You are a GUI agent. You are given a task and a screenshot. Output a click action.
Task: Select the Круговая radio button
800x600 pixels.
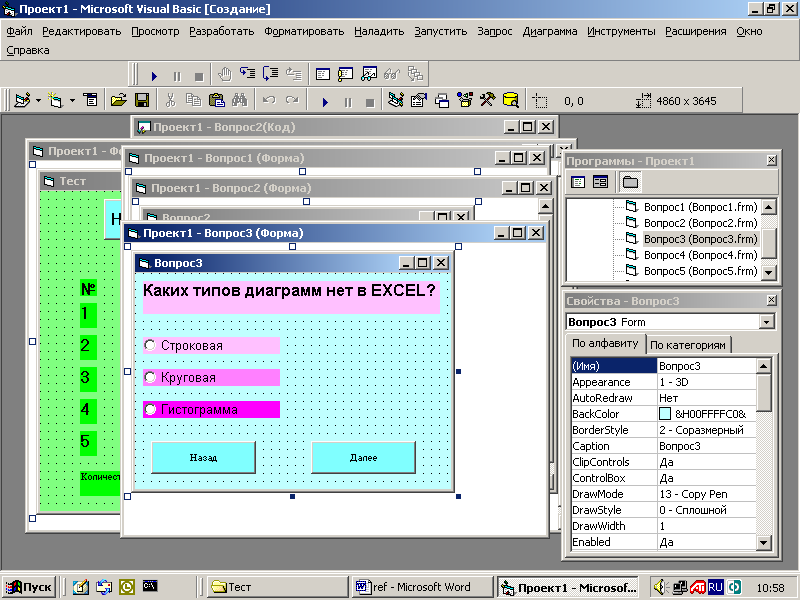(x=151, y=377)
